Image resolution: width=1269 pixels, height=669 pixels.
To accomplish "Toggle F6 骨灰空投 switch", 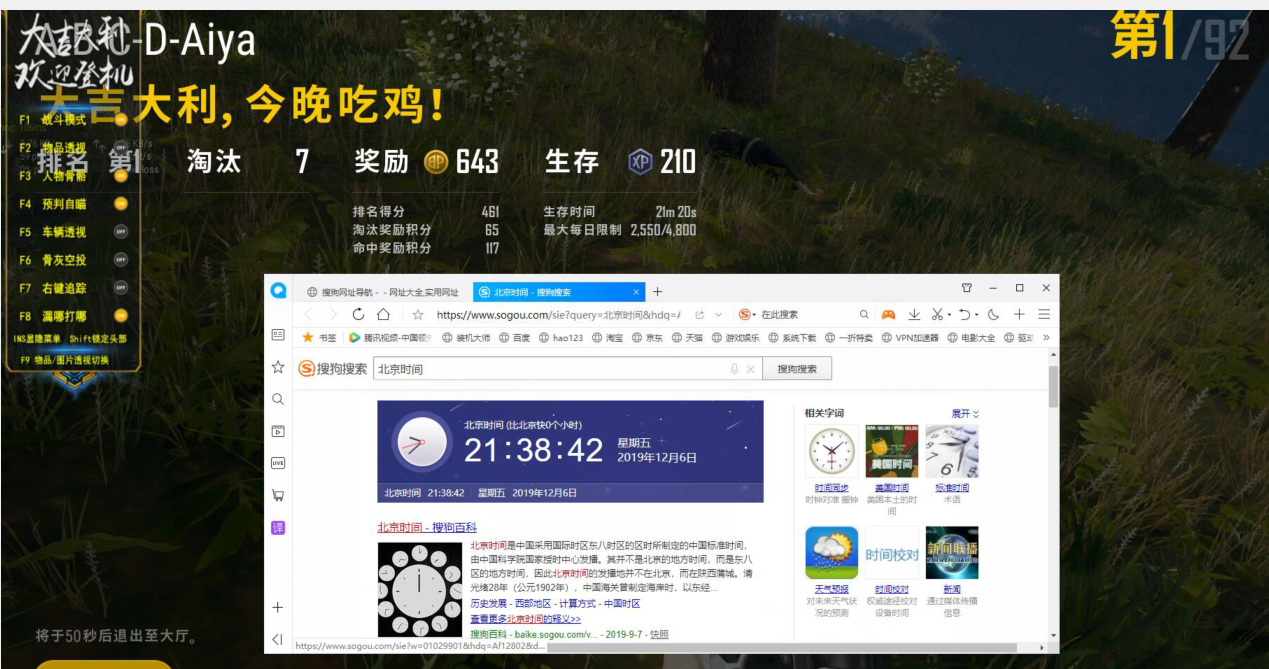I will [x=120, y=259].
